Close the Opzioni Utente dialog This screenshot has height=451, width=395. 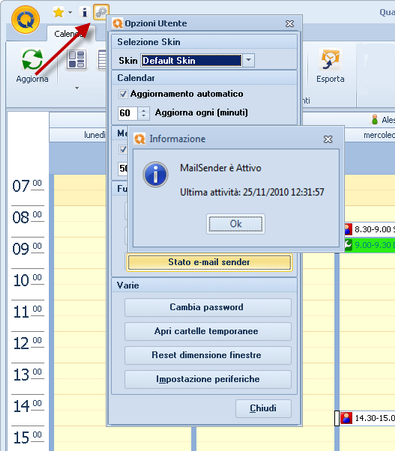(289, 23)
